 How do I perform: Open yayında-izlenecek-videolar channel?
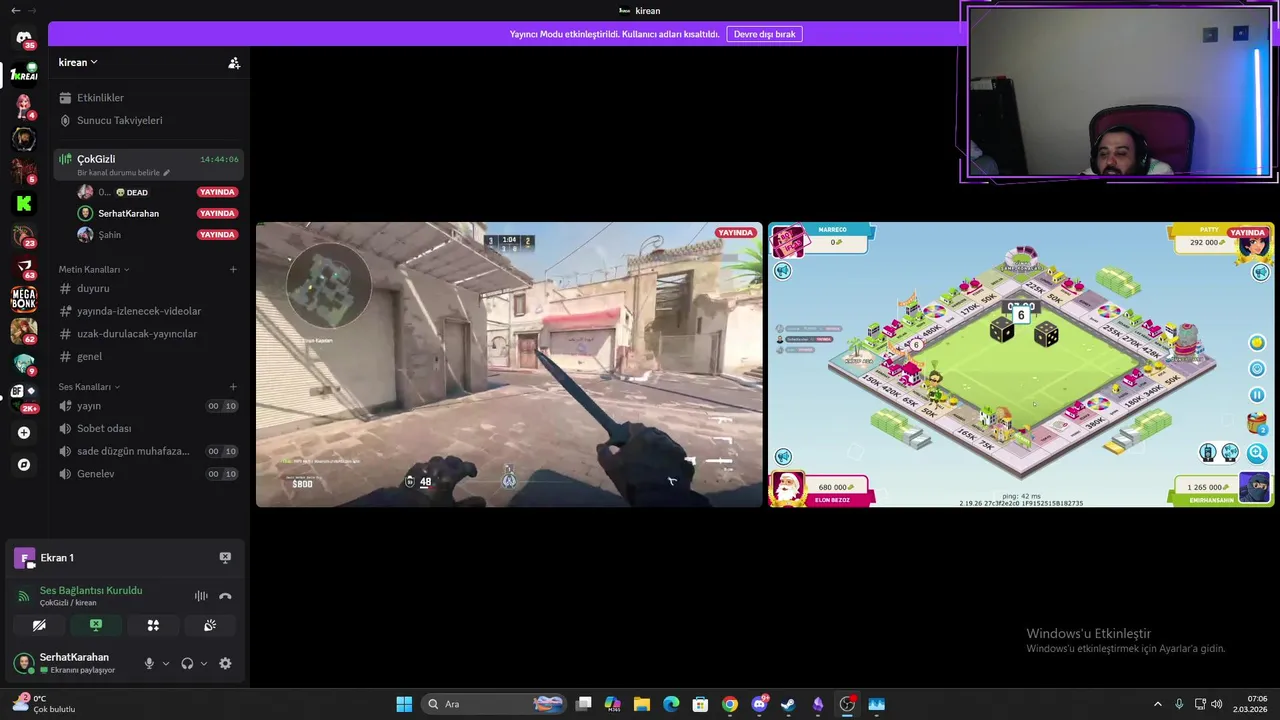(148, 311)
